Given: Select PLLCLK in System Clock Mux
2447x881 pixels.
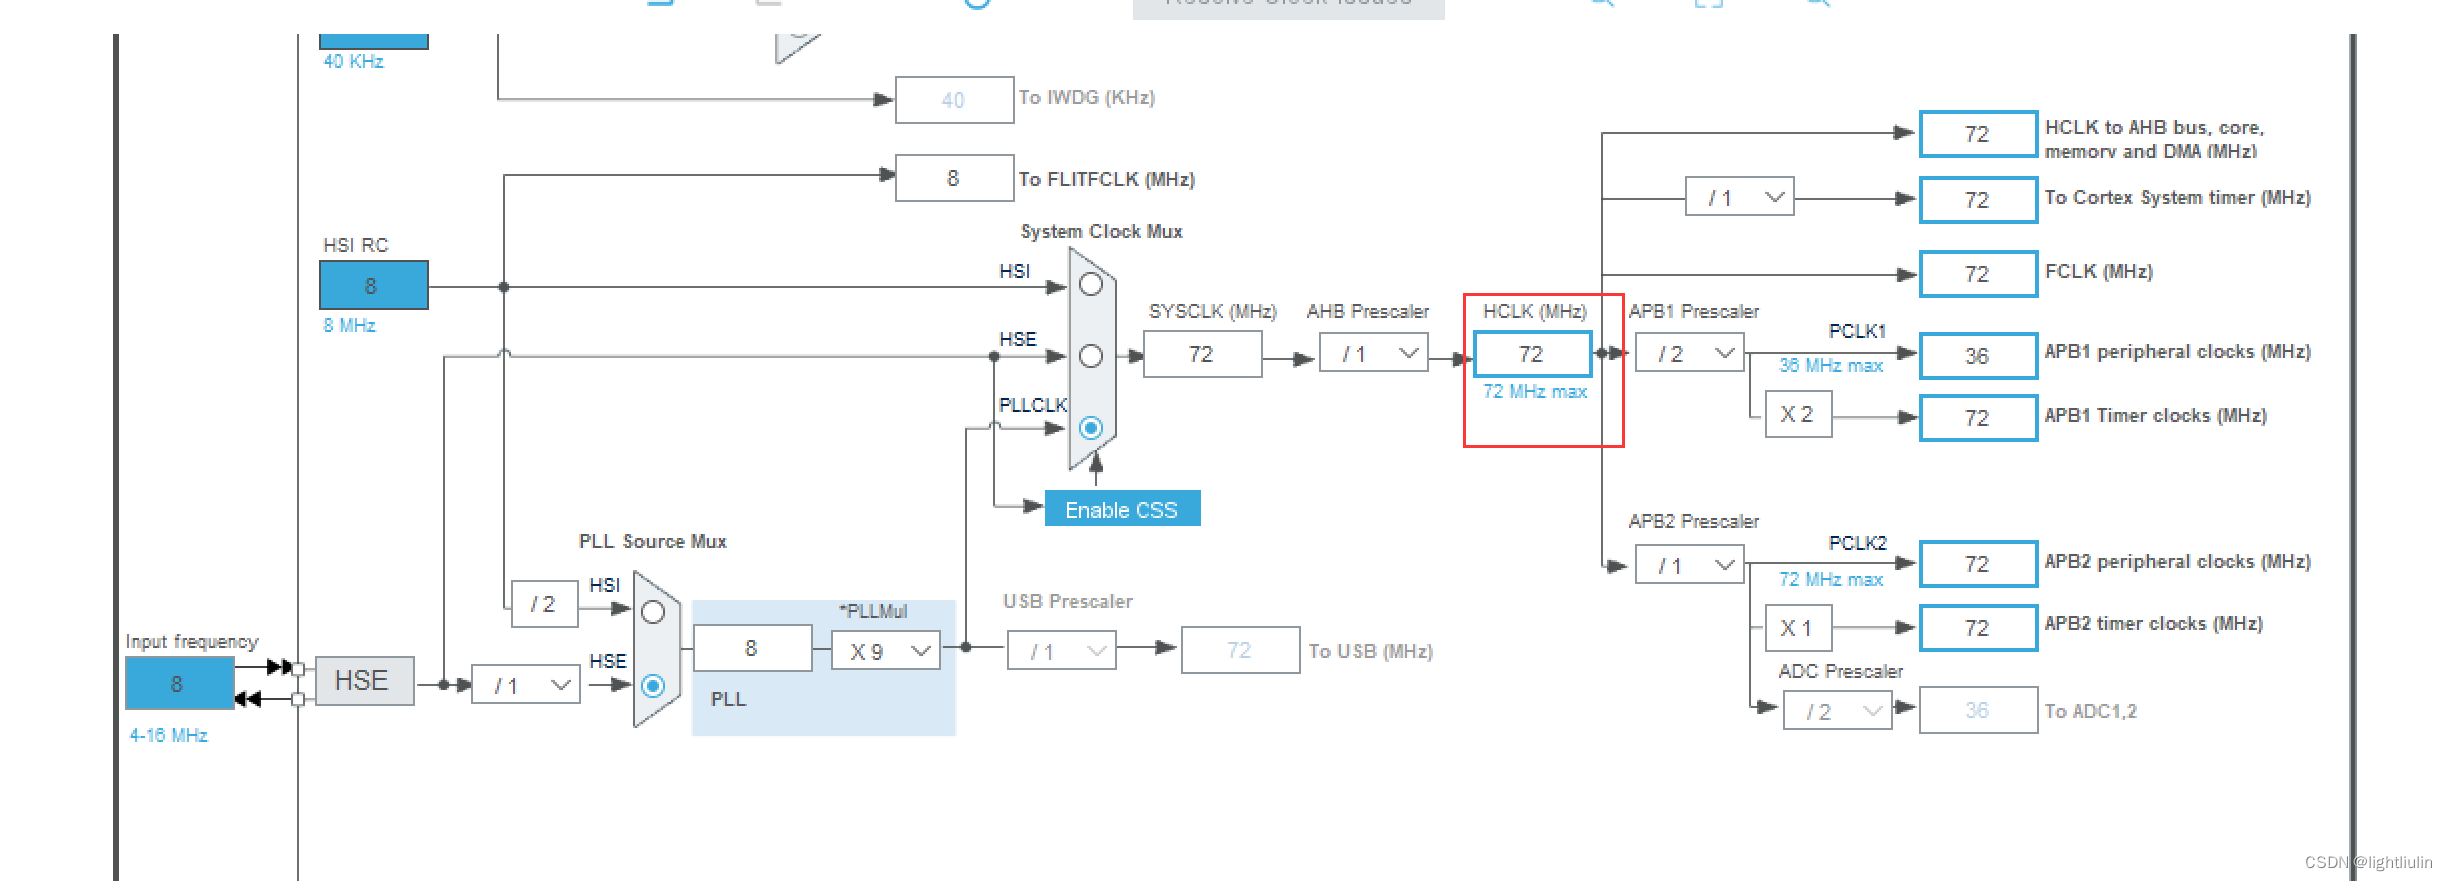Looking at the screenshot, I should (1091, 428).
